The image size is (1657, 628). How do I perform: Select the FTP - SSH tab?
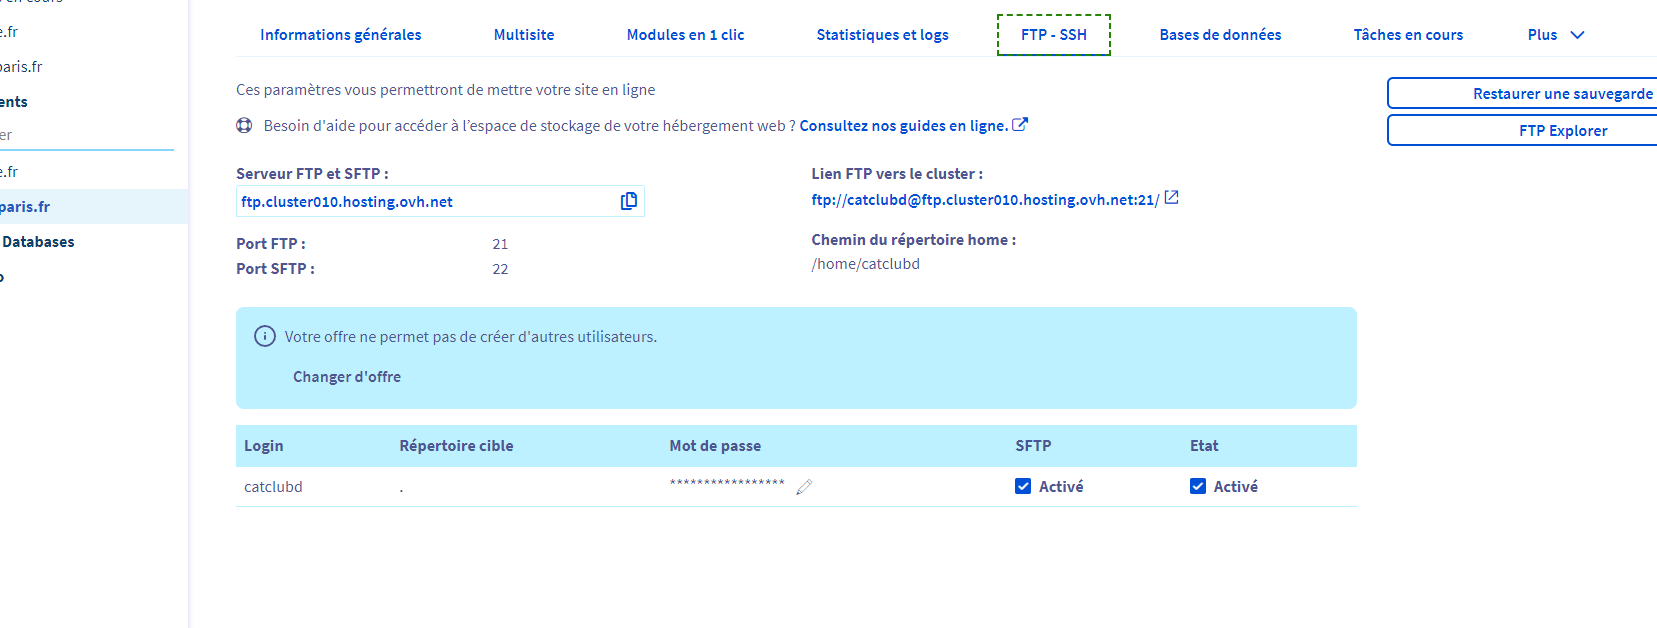pyautogui.click(x=1053, y=35)
